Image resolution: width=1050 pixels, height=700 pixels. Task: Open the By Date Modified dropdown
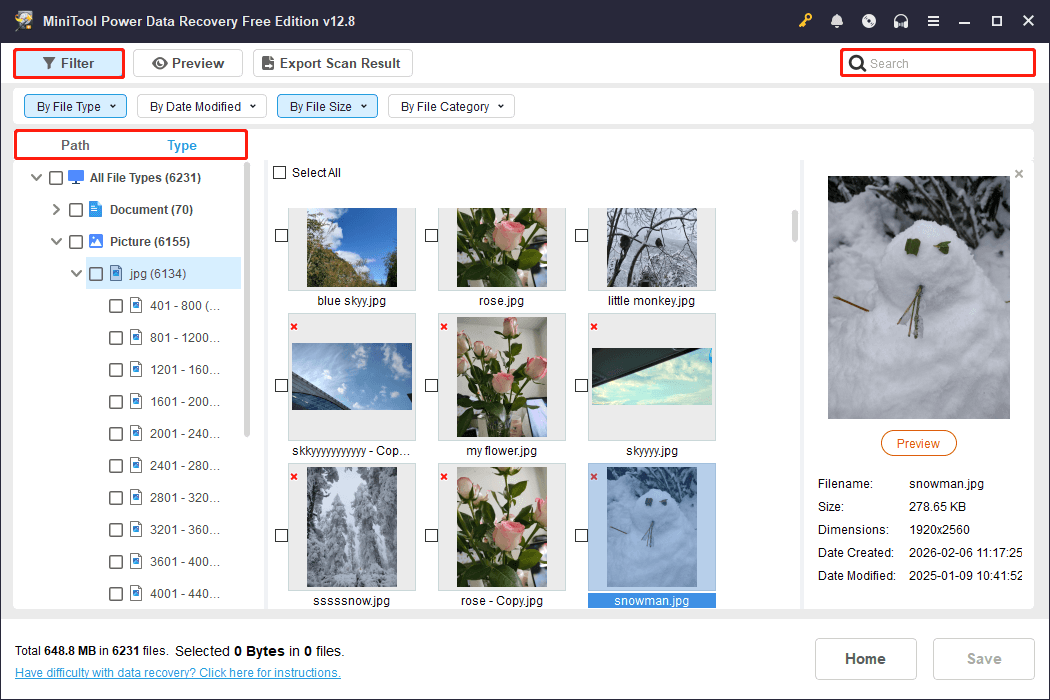coord(201,105)
